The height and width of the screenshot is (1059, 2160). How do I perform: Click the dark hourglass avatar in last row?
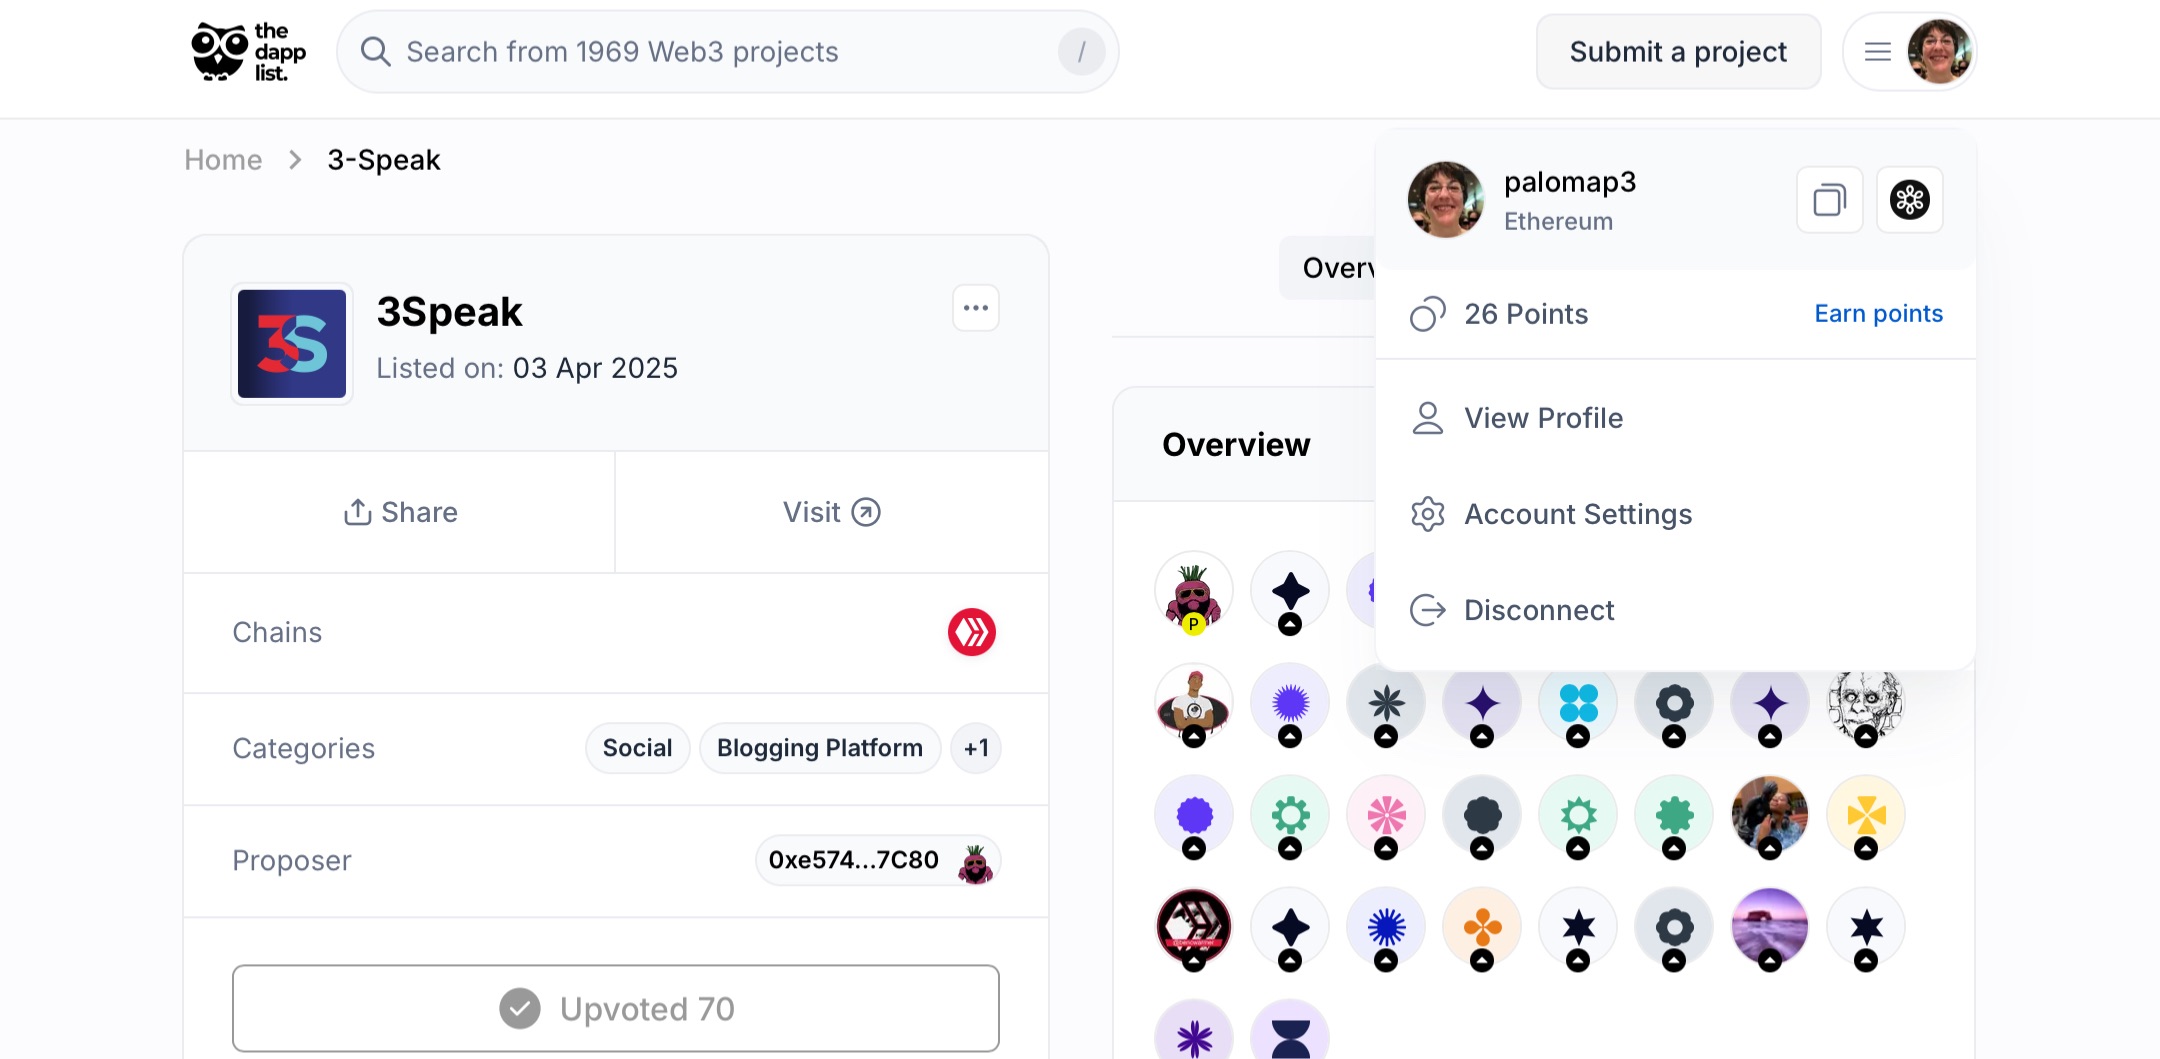(1290, 1032)
